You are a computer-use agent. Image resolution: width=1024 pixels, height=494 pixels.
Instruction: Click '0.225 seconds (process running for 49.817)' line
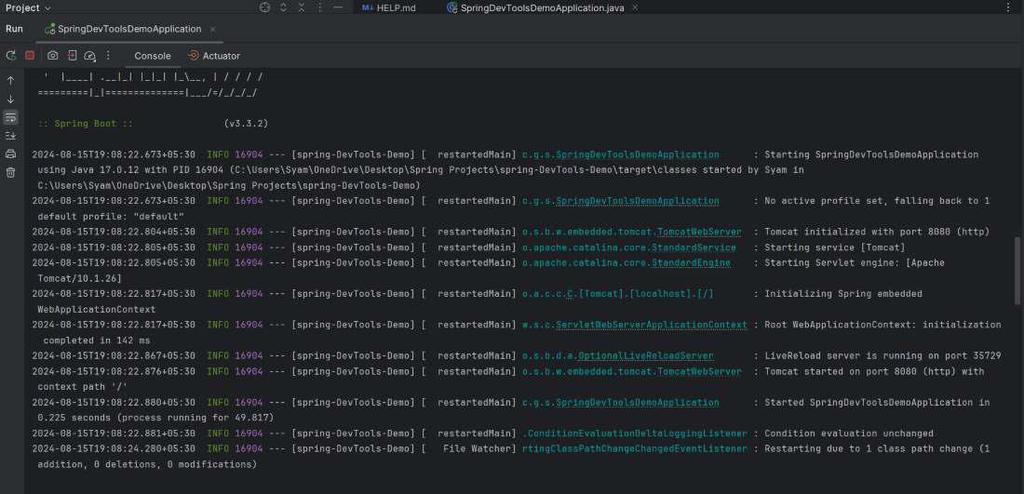pos(156,418)
